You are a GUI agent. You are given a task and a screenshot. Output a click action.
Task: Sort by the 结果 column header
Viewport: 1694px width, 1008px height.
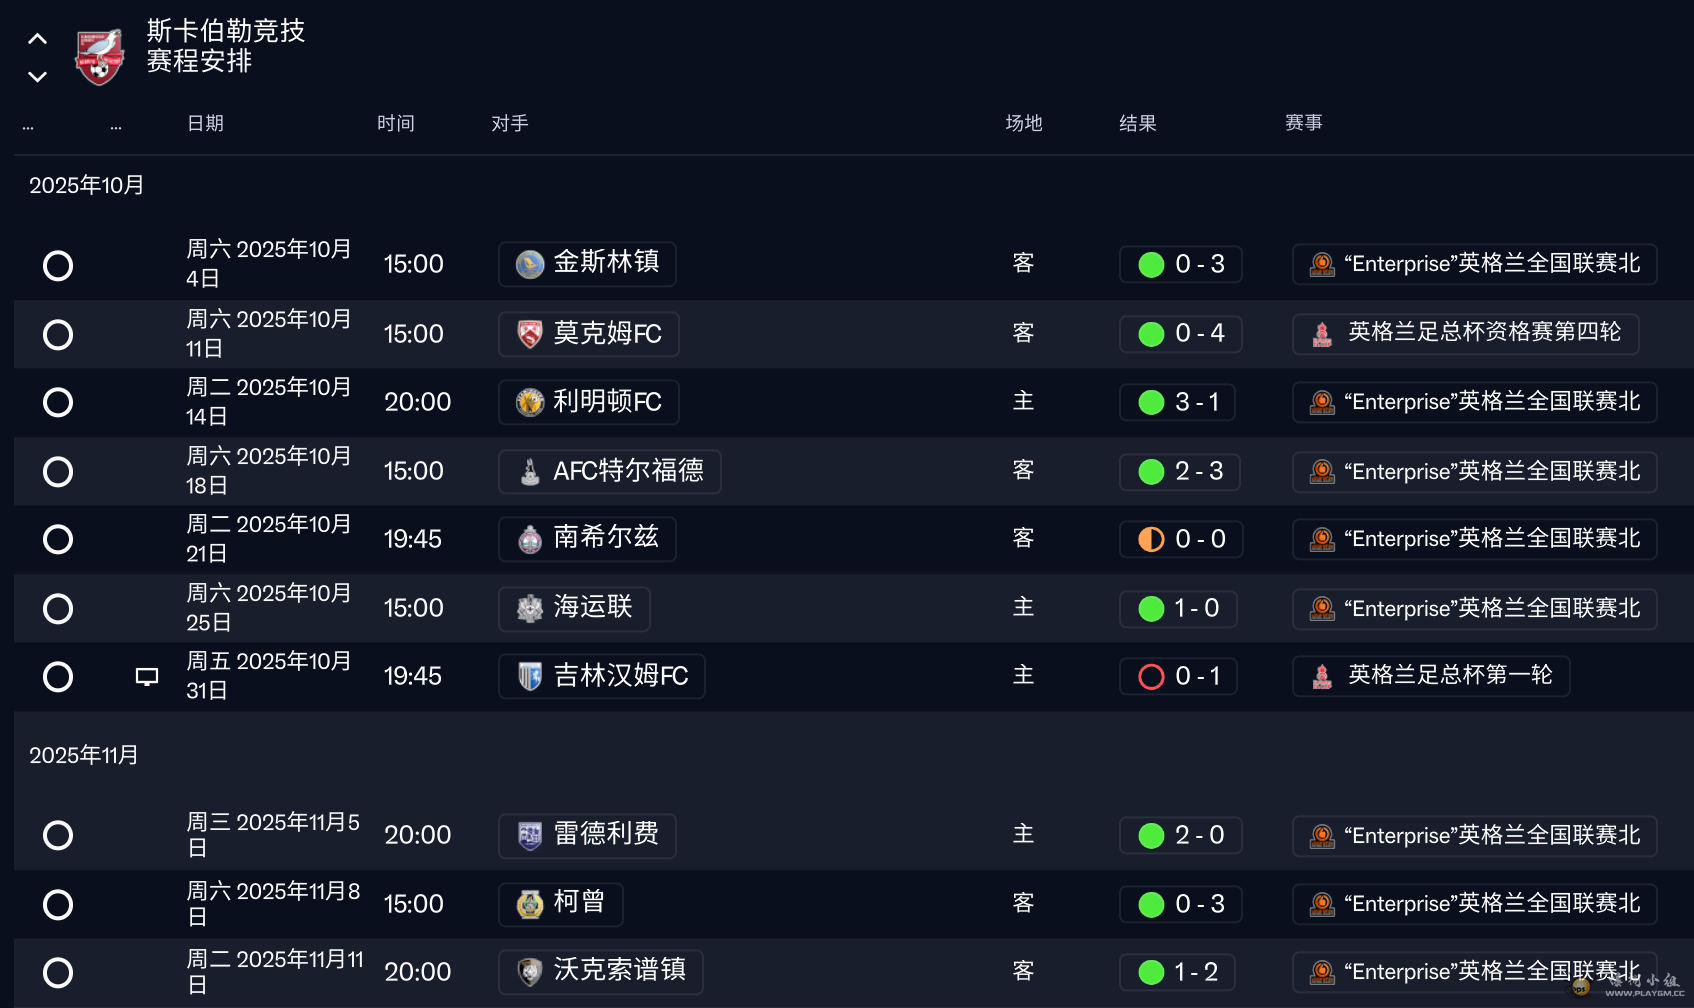point(1137,123)
